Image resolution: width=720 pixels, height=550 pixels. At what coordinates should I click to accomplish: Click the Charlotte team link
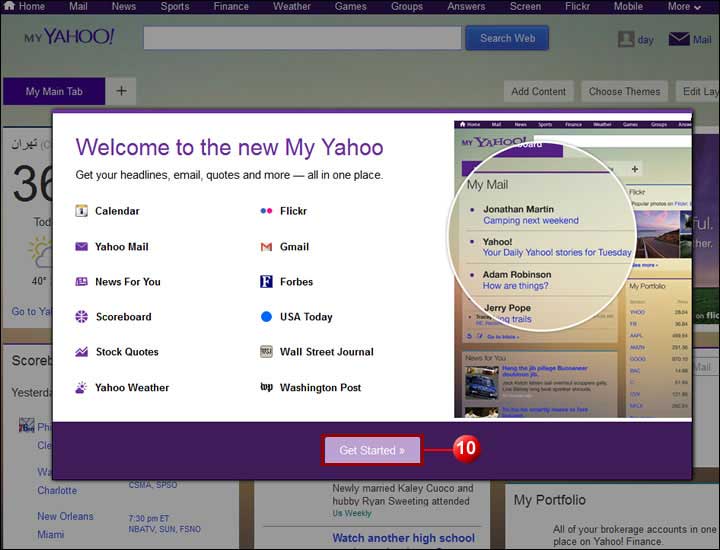(x=57, y=490)
